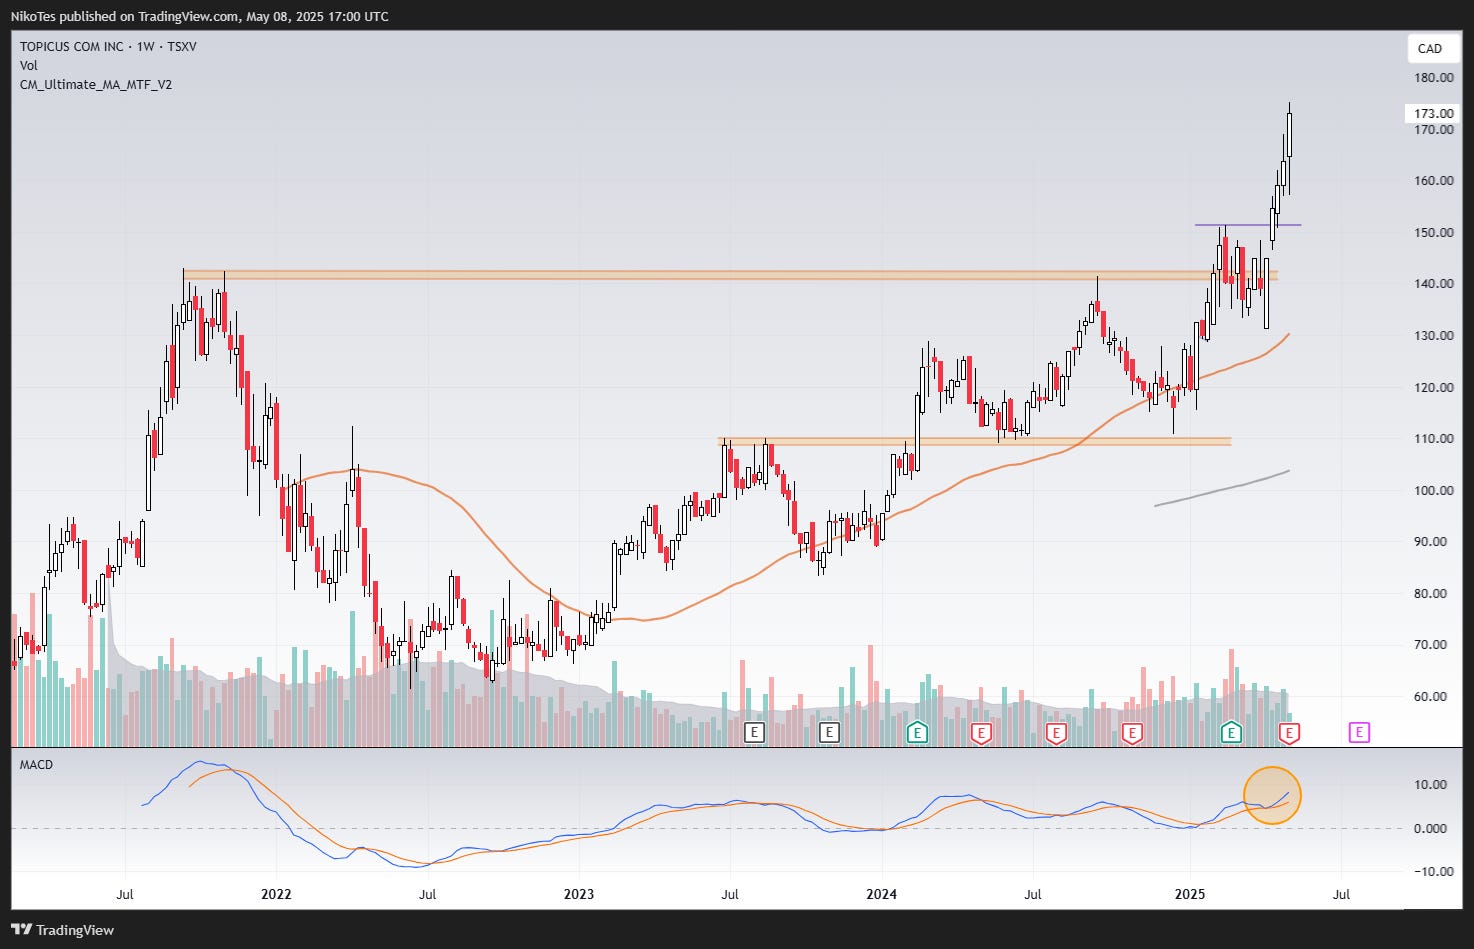Screen dimensions: 1474x949
Task: Click the 110.00 price axis label
Action: pos(1434,439)
